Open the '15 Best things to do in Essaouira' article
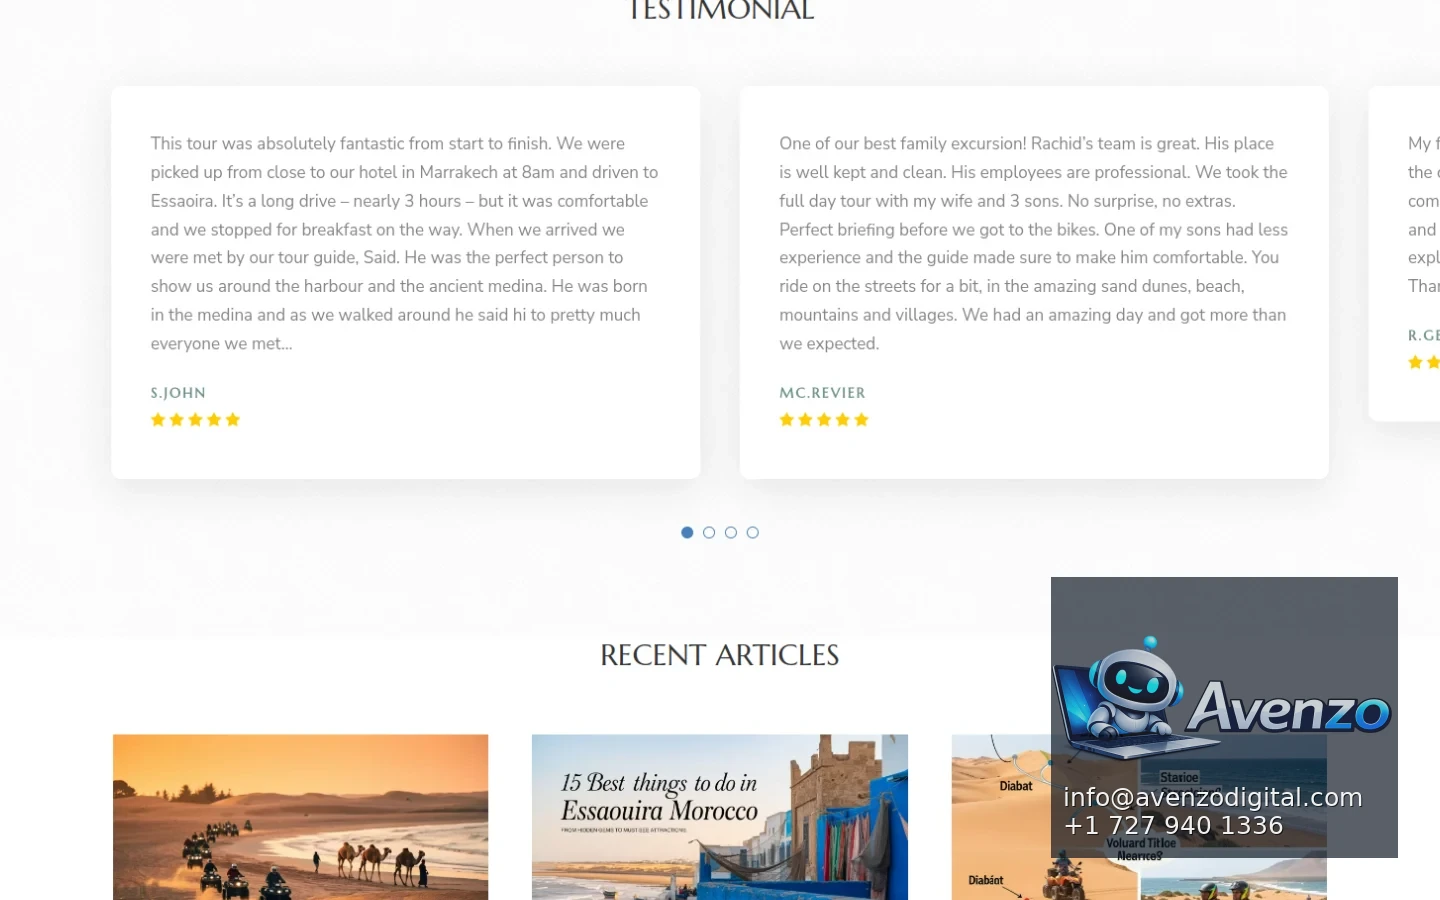1440x900 pixels. [x=720, y=817]
